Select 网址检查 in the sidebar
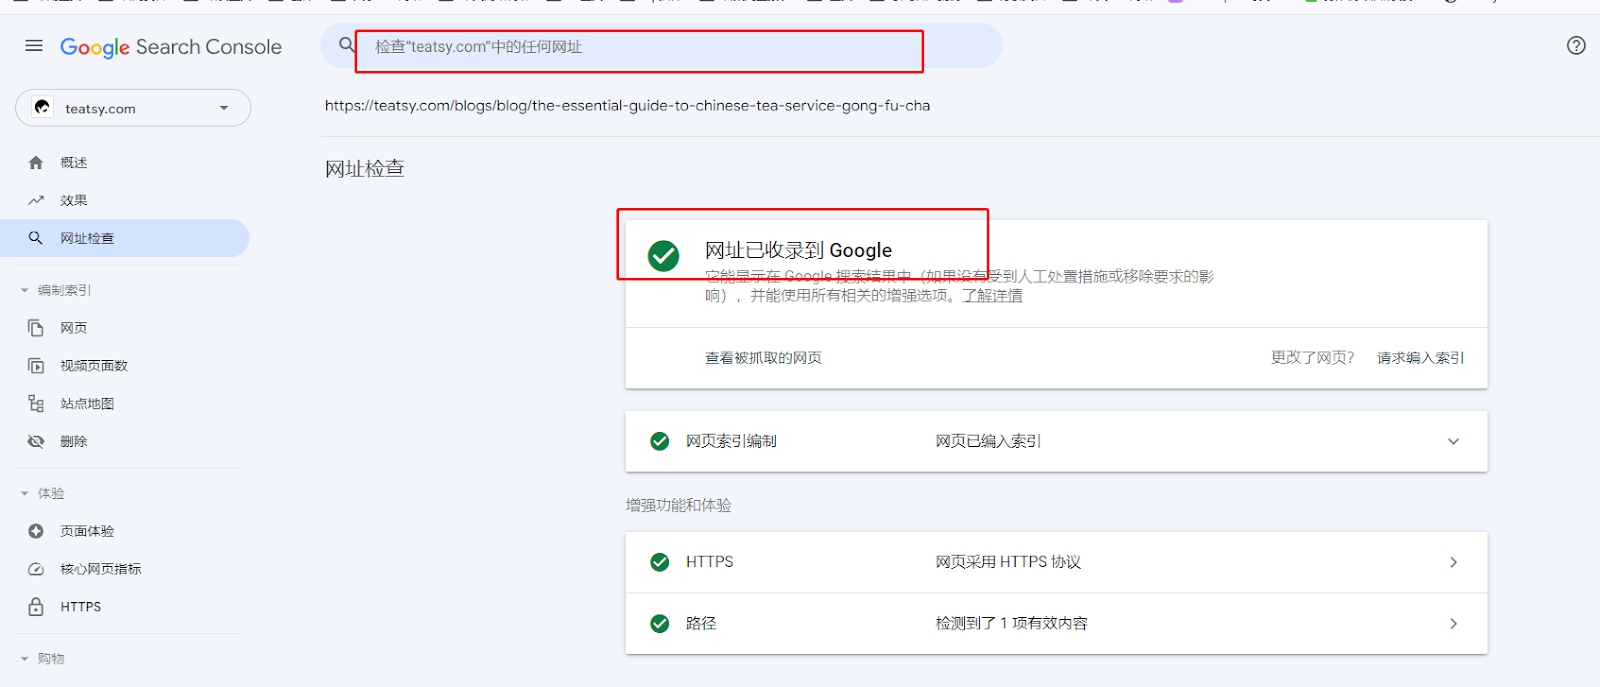Viewport: 1600px width, 687px height. click(x=87, y=238)
